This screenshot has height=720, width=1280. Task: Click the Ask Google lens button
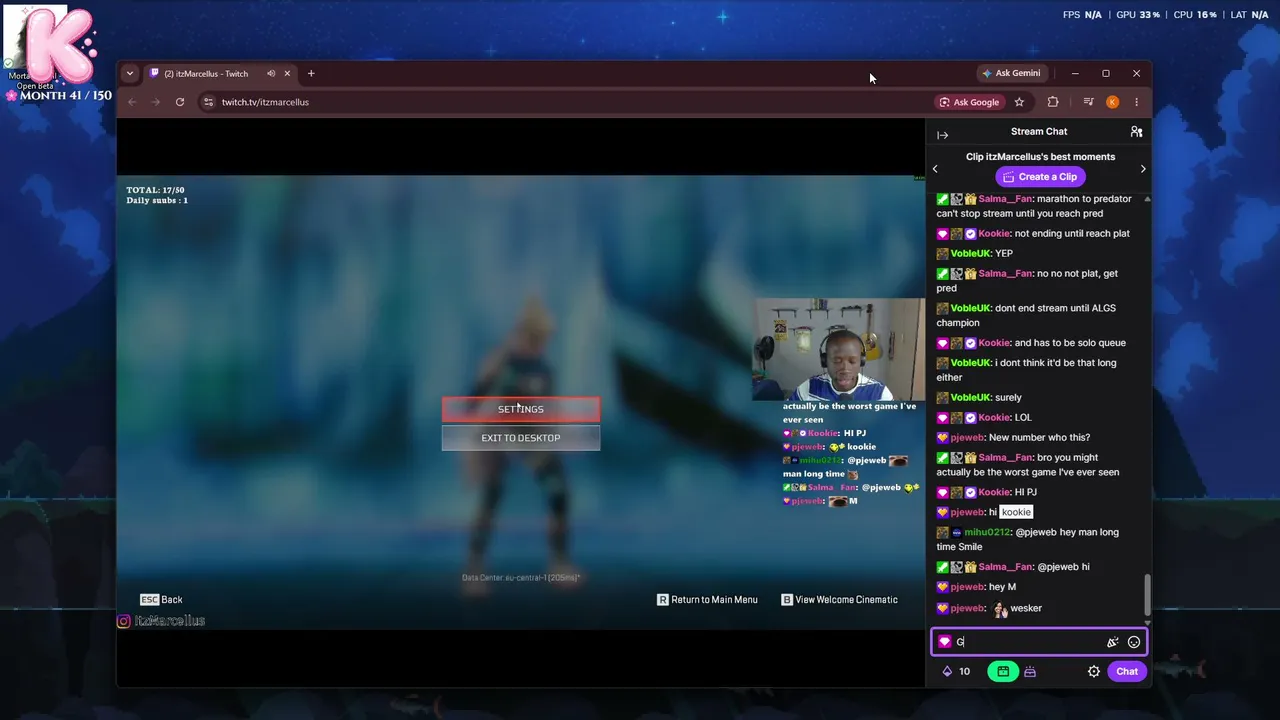(x=969, y=102)
